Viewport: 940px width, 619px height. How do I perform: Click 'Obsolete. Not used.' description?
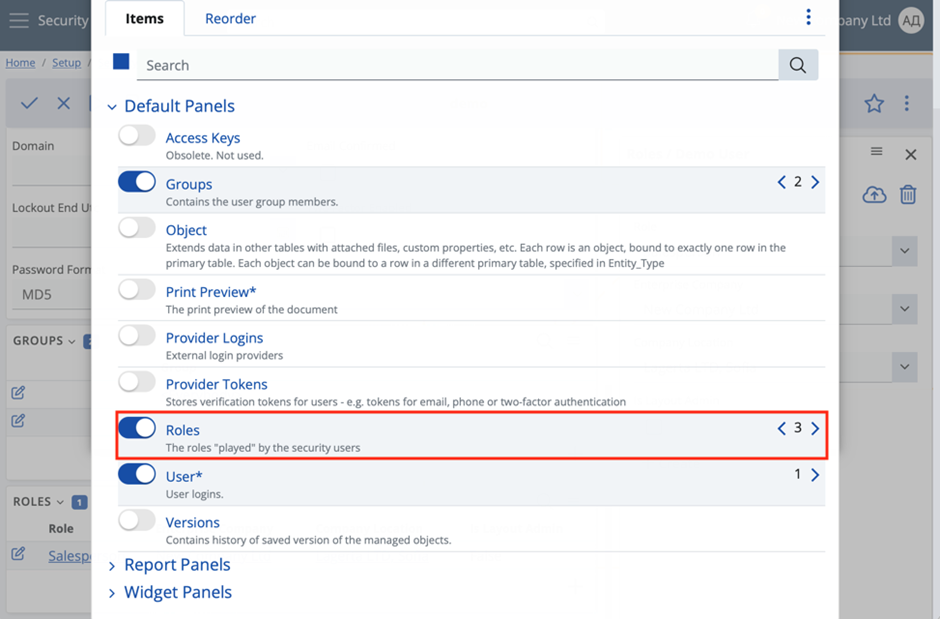pyautogui.click(x=215, y=155)
